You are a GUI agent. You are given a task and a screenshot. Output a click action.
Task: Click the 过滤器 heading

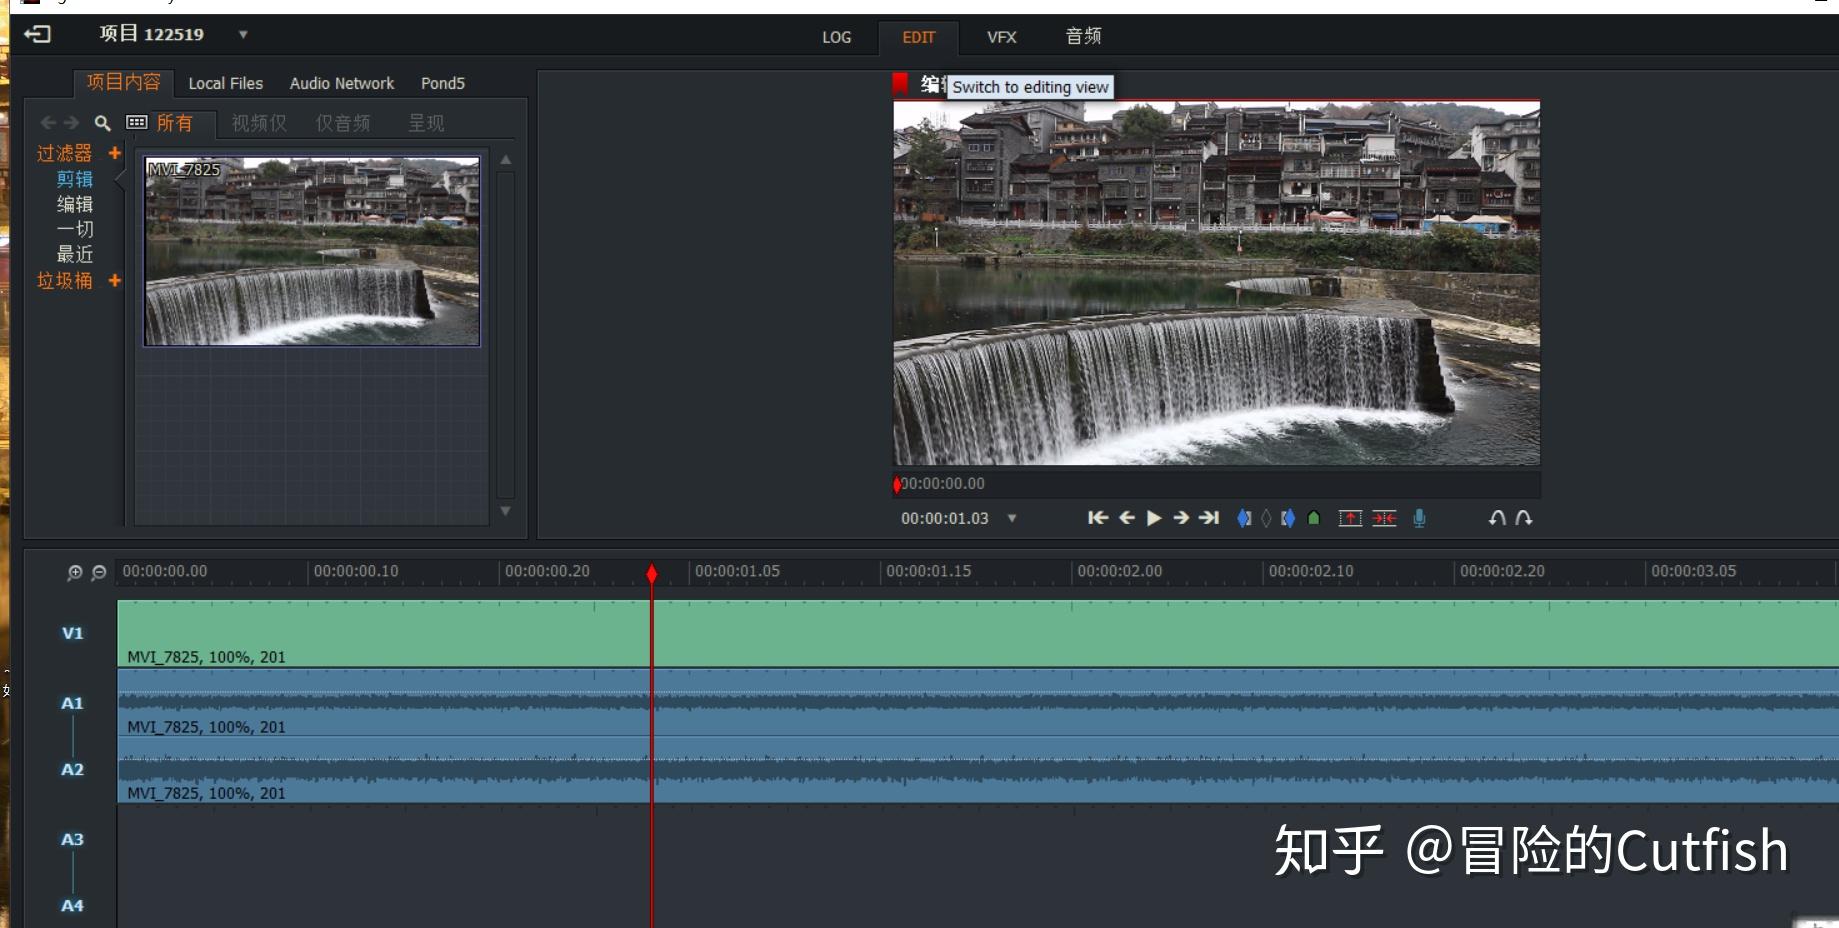click(64, 153)
